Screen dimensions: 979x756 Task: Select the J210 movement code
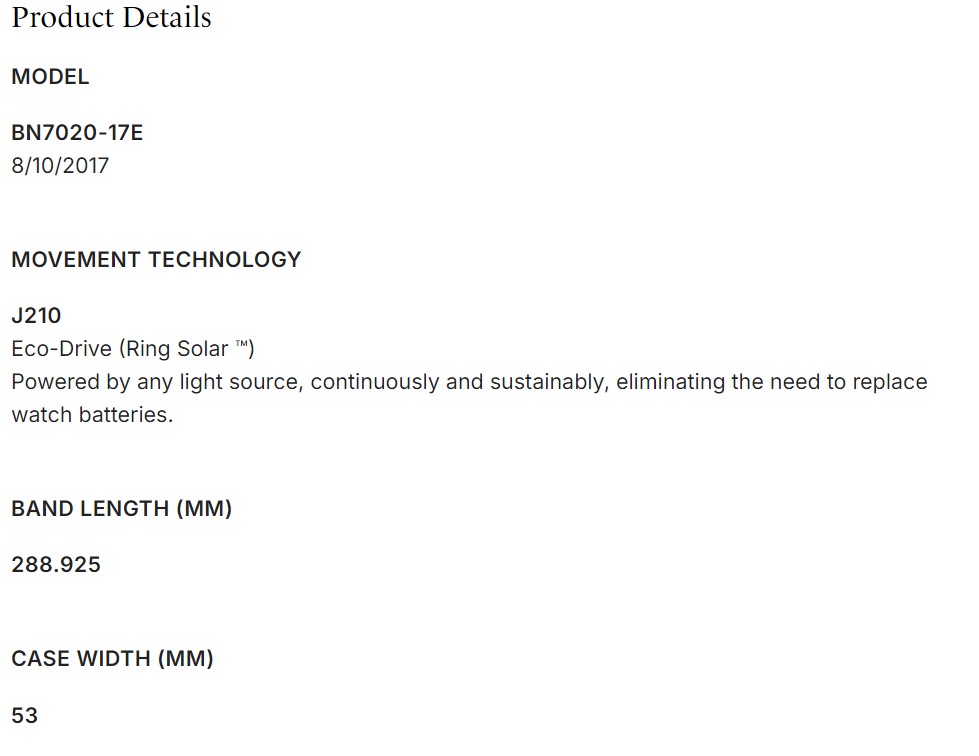(x=36, y=316)
